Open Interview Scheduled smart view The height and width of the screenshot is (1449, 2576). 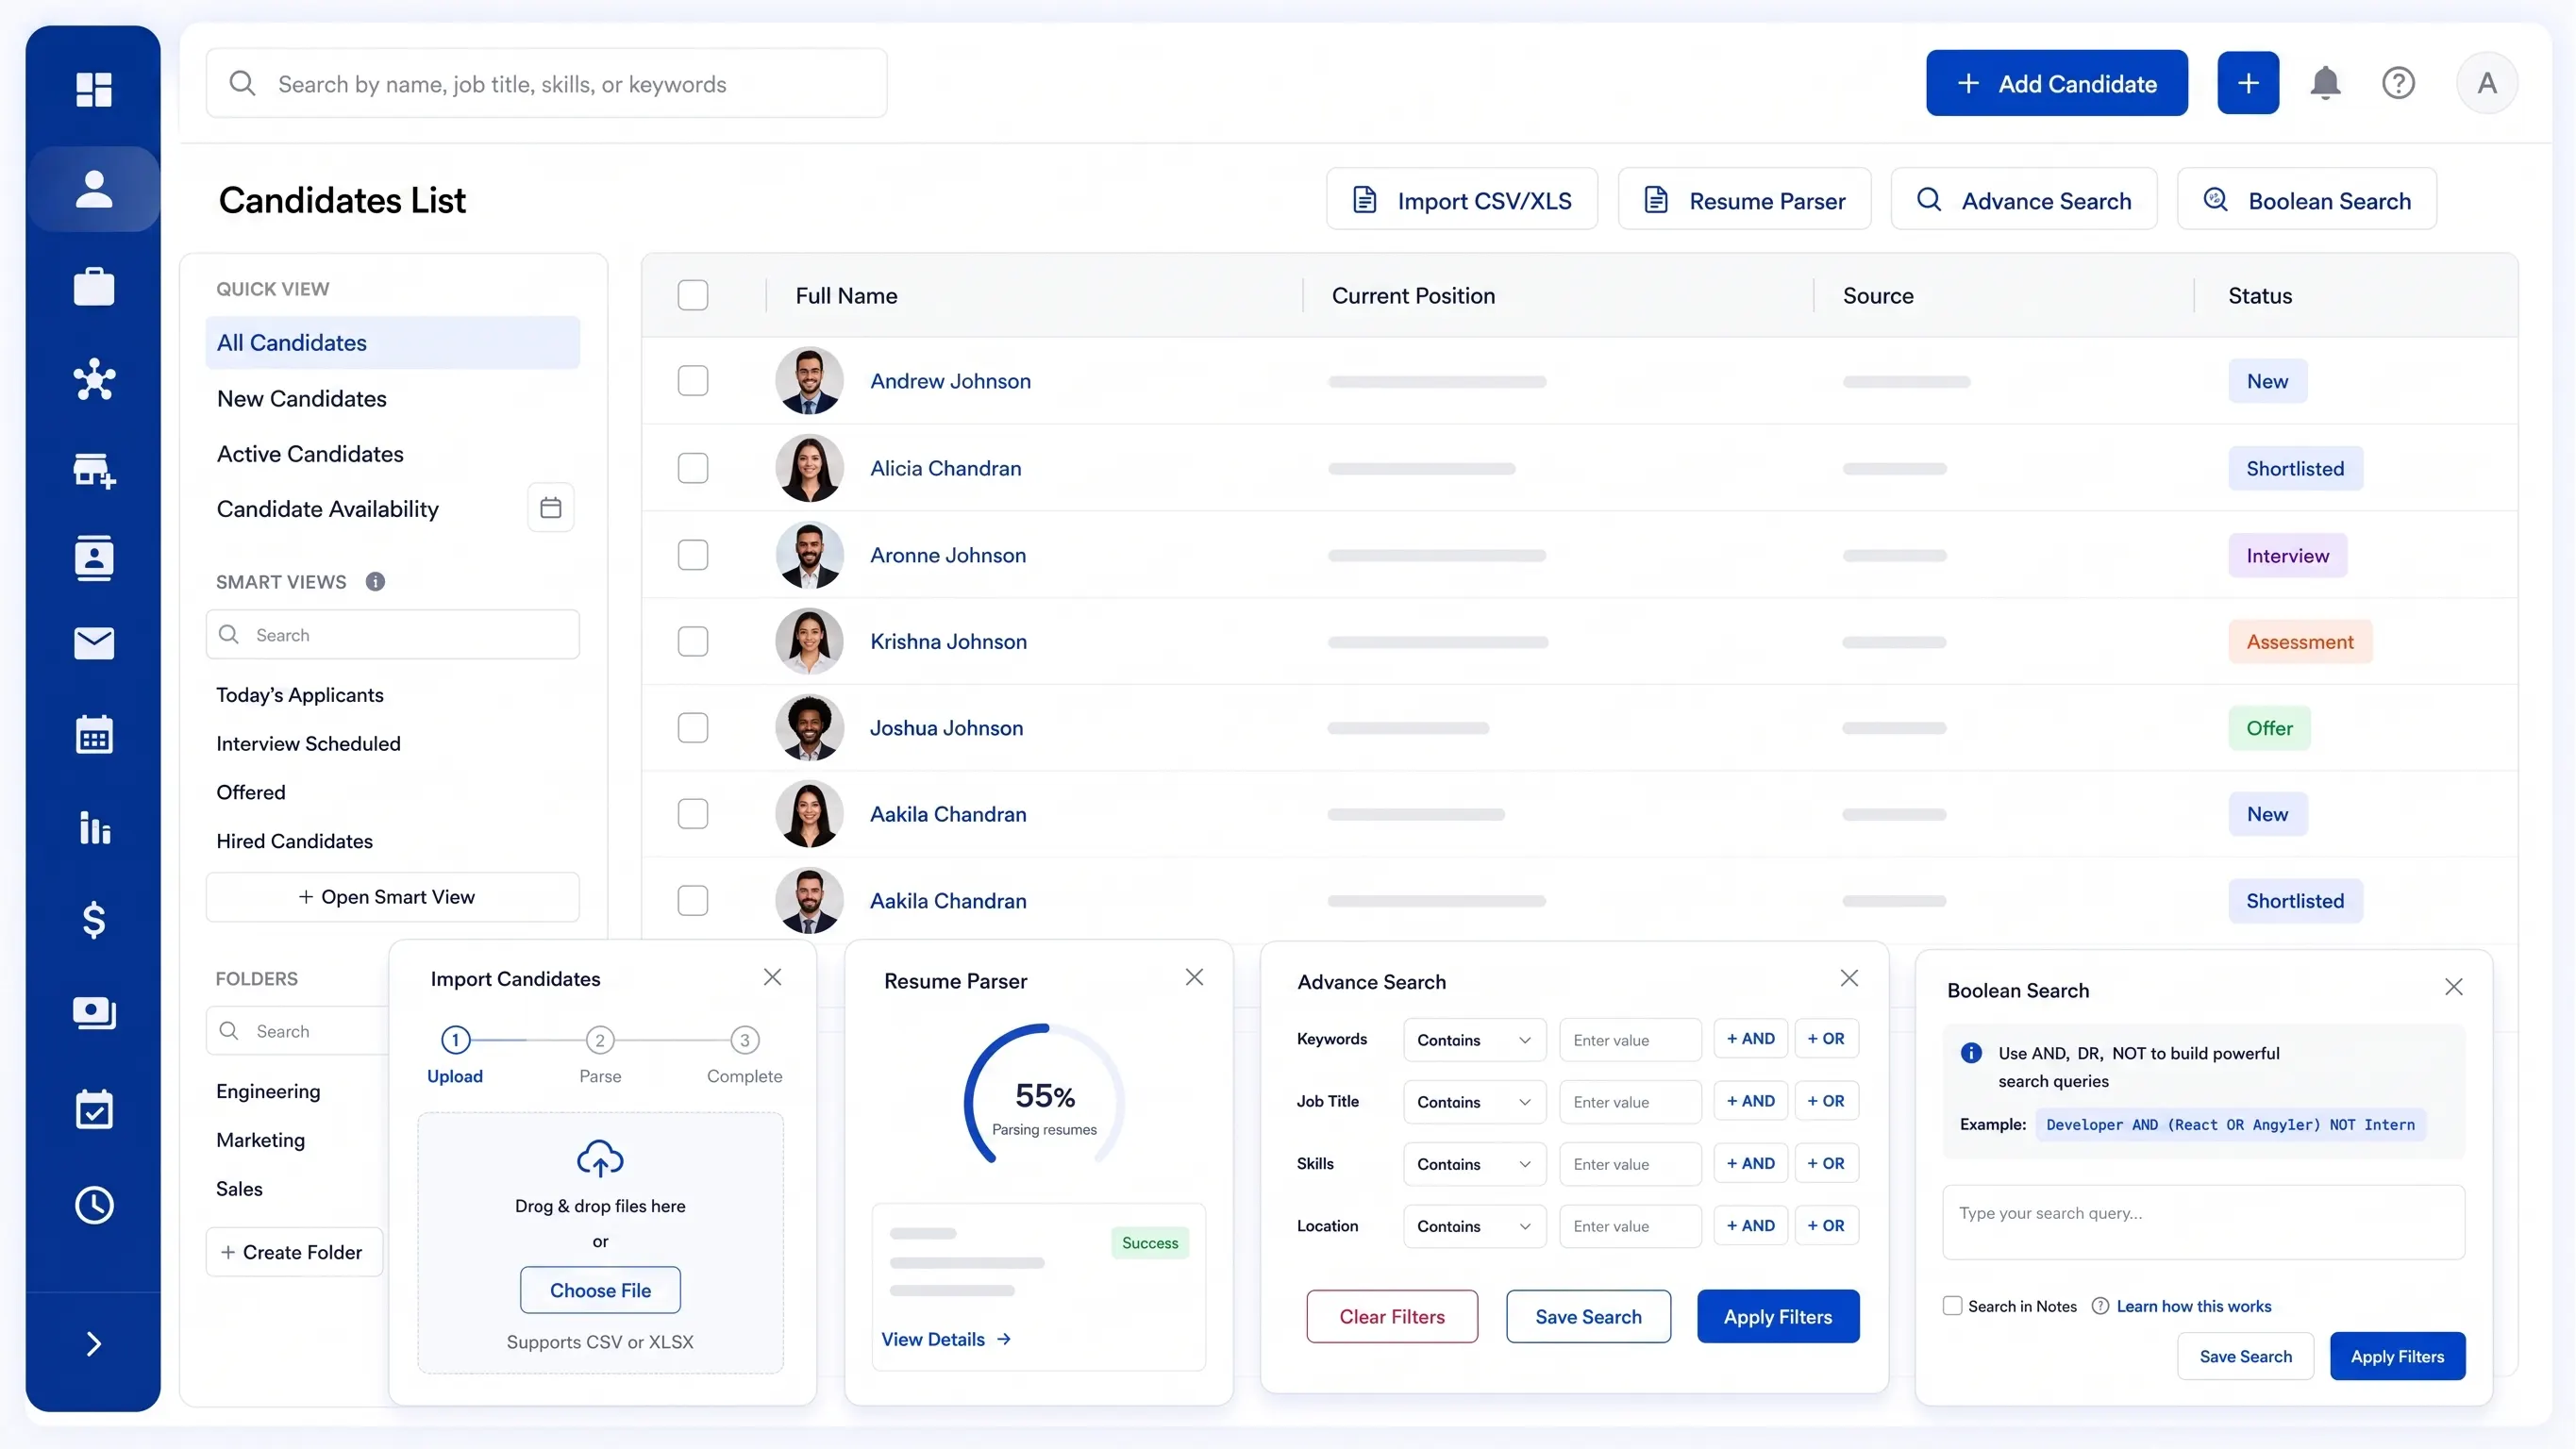point(308,744)
